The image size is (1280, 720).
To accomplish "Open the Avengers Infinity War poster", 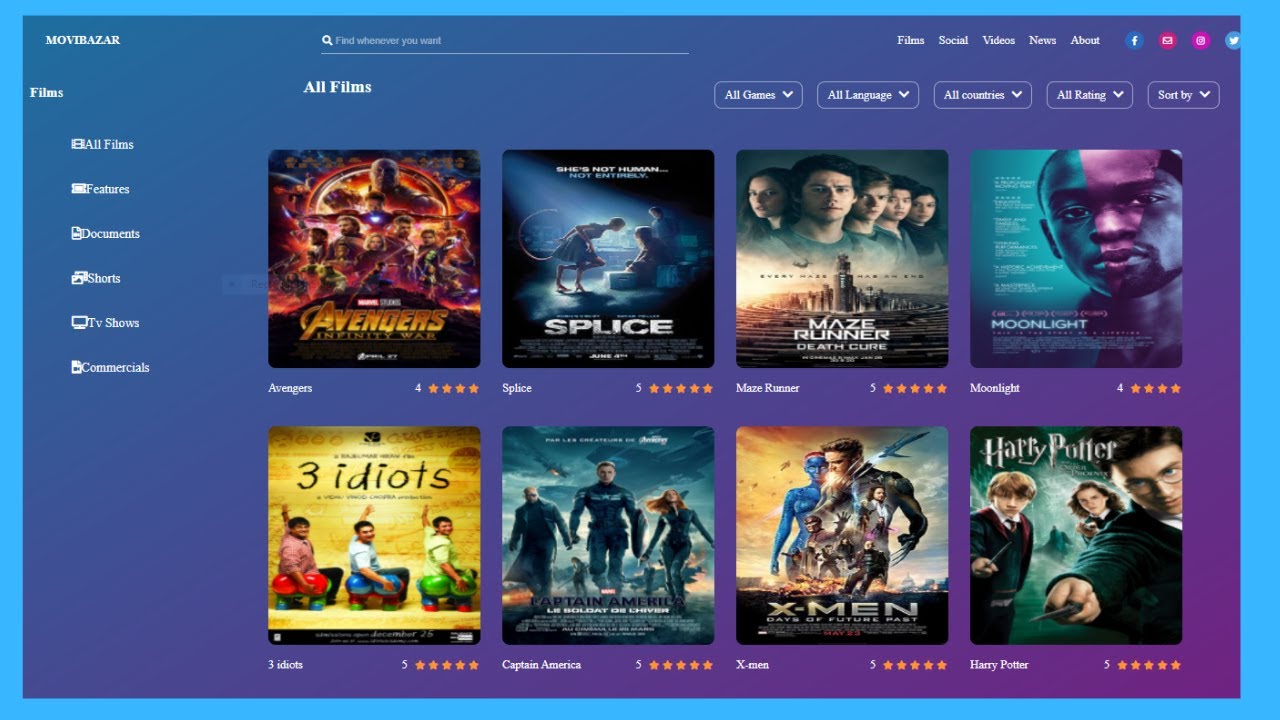I will click(374, 259).
